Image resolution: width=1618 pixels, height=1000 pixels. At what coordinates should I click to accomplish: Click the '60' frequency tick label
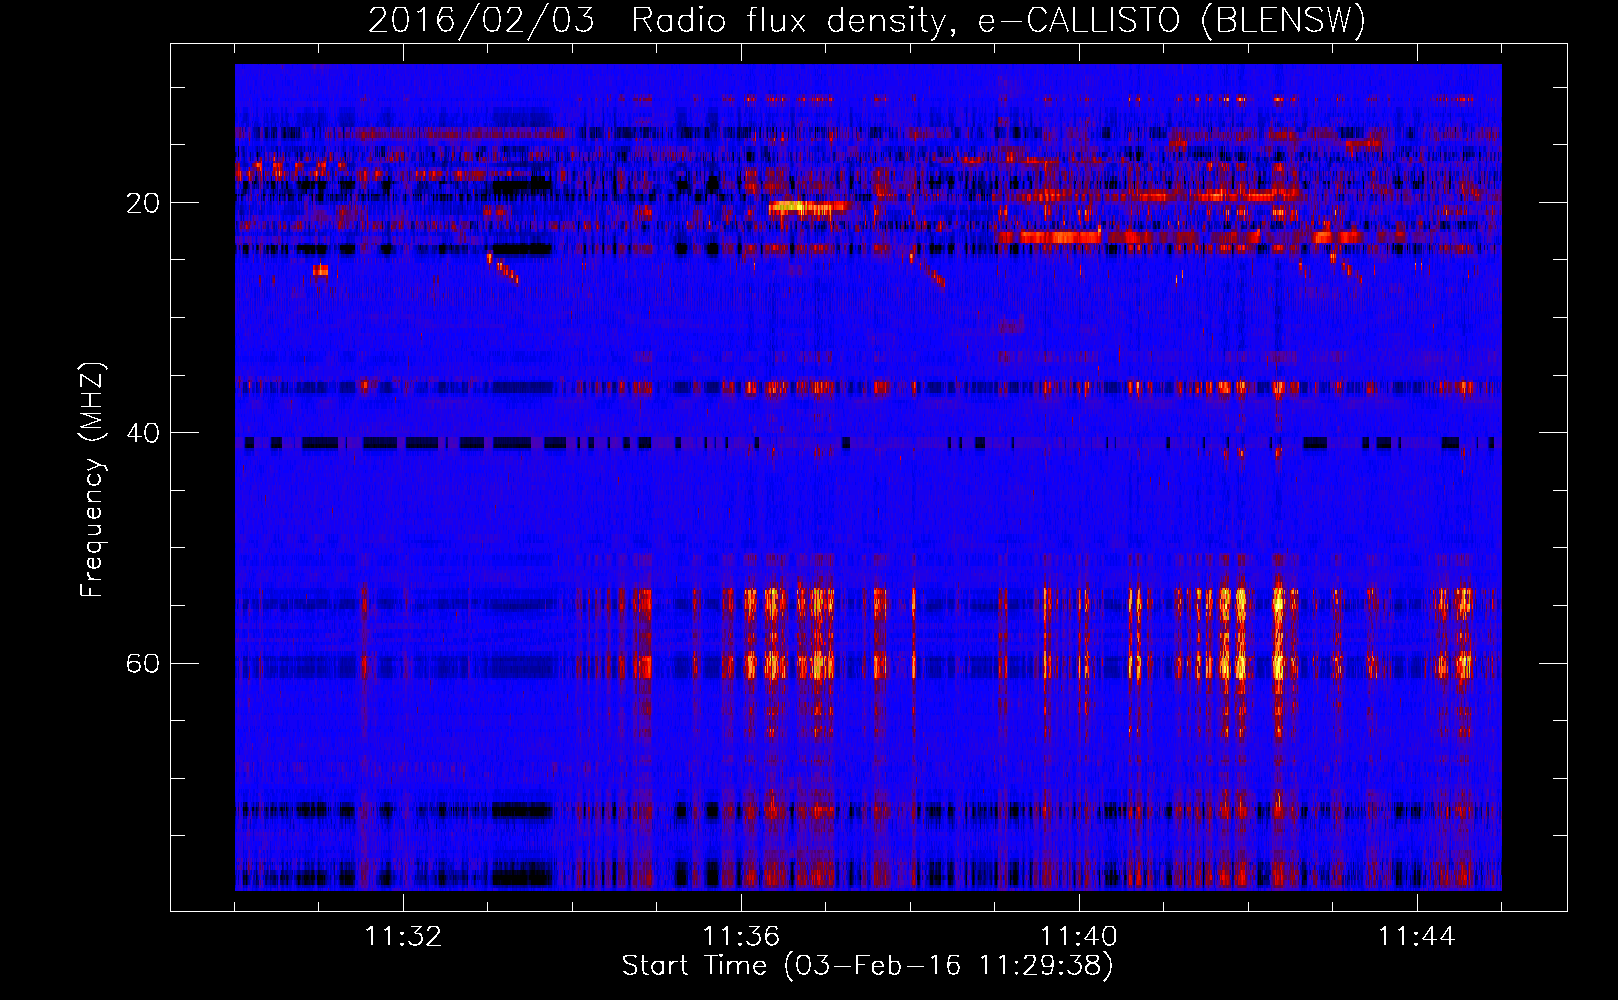click(143, 663)
